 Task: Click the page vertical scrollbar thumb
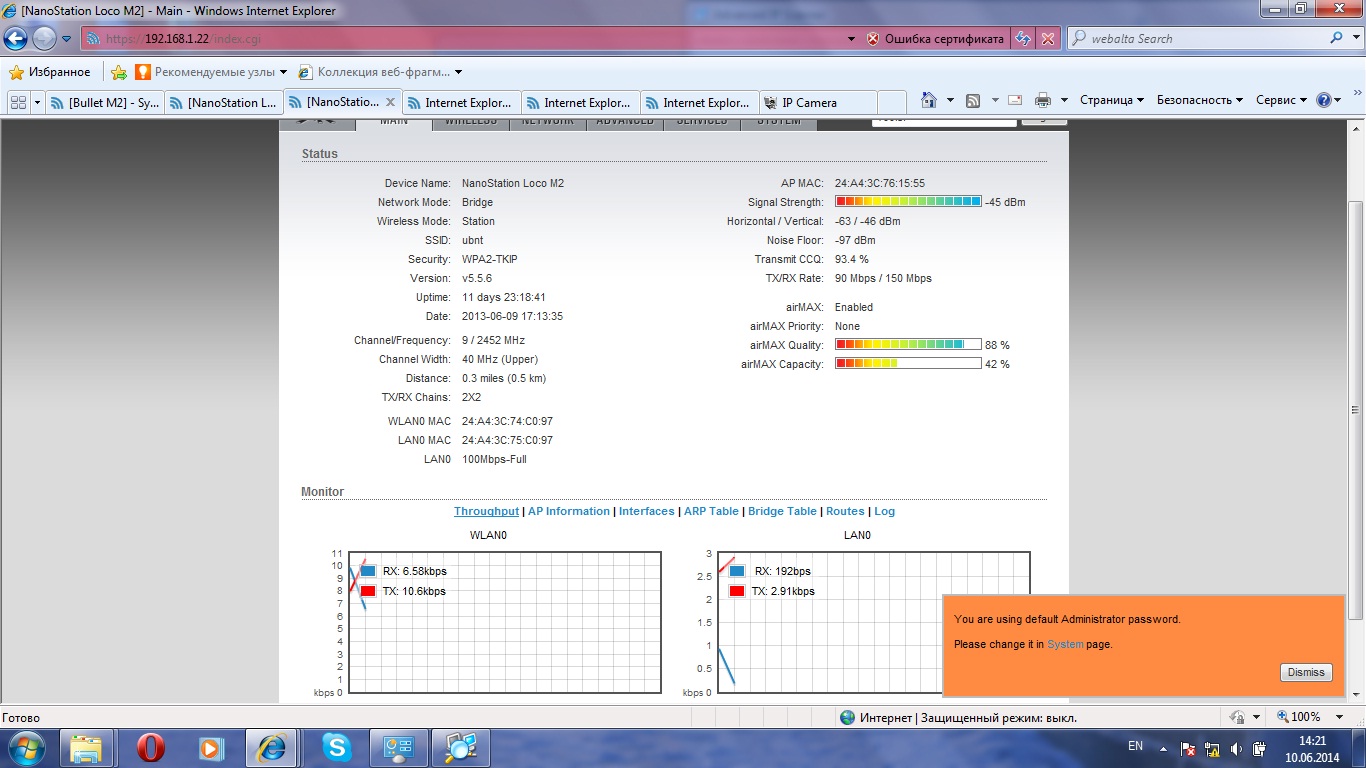1356,408
